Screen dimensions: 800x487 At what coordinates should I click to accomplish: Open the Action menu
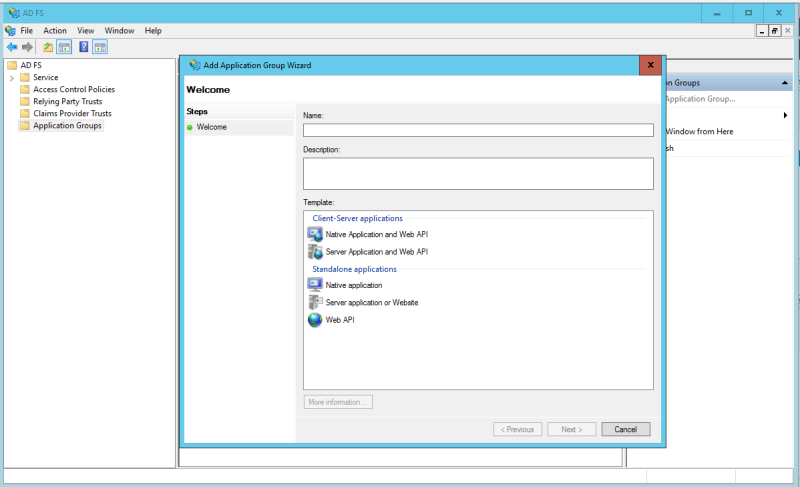55,31
